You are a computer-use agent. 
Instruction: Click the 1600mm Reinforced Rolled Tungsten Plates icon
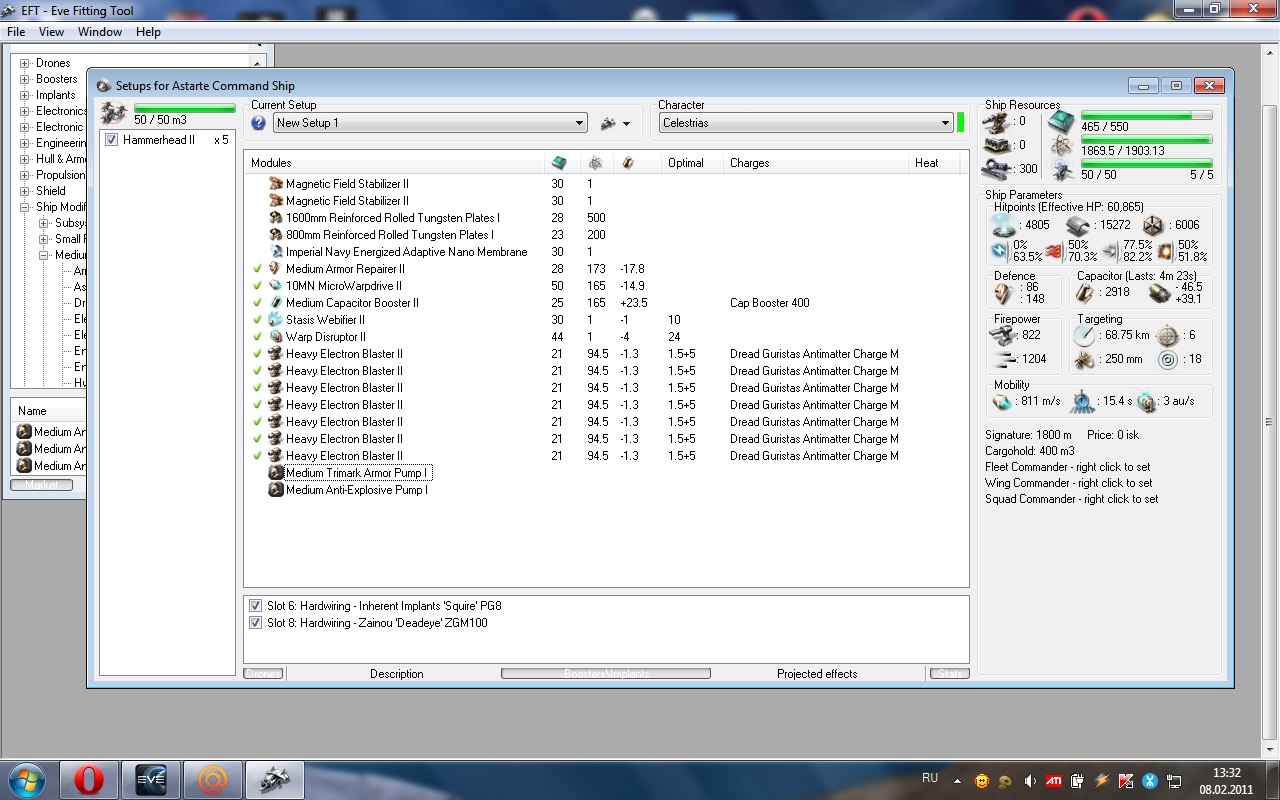276,218
